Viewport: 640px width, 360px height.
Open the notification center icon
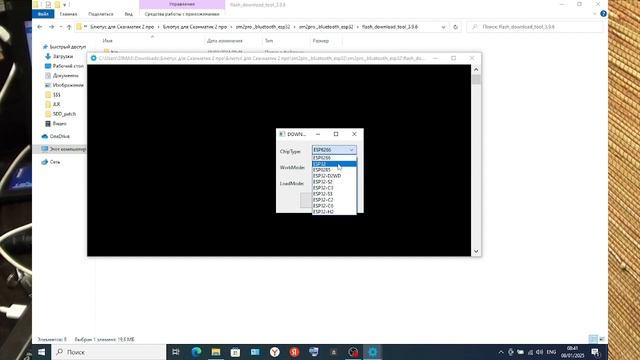click(x=596, y=352)
